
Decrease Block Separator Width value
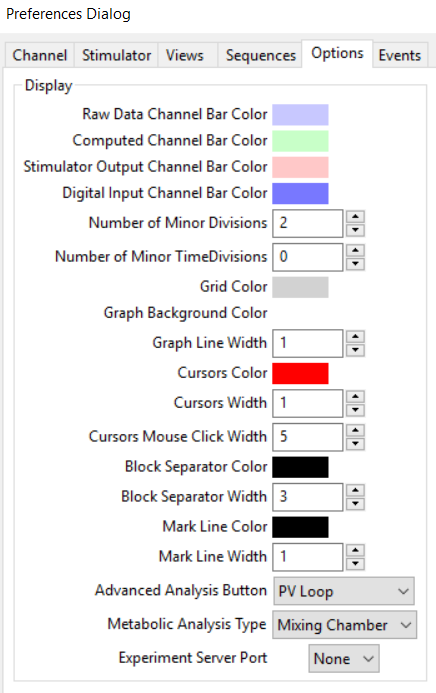click(355, 503)
